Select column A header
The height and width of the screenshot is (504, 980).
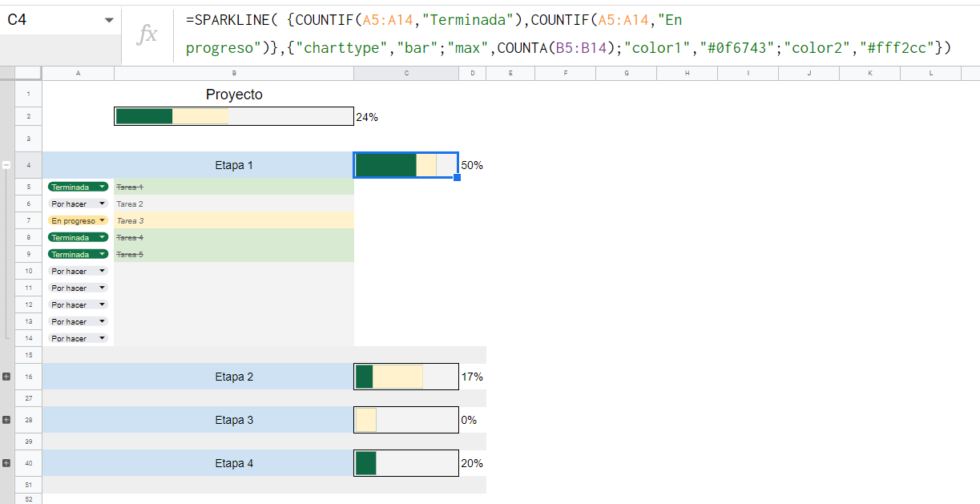coord(78,73)
